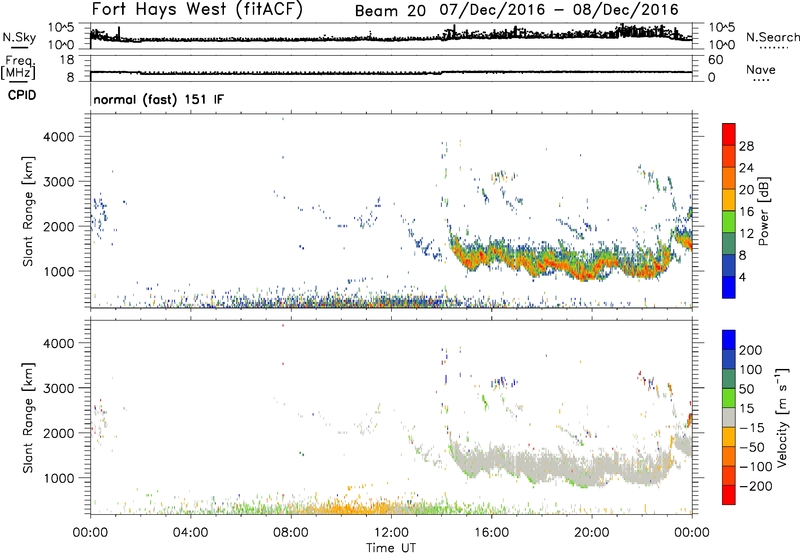Click the "4000" tick in the power panel
The image size is (800, 554).
click(59, 137)
